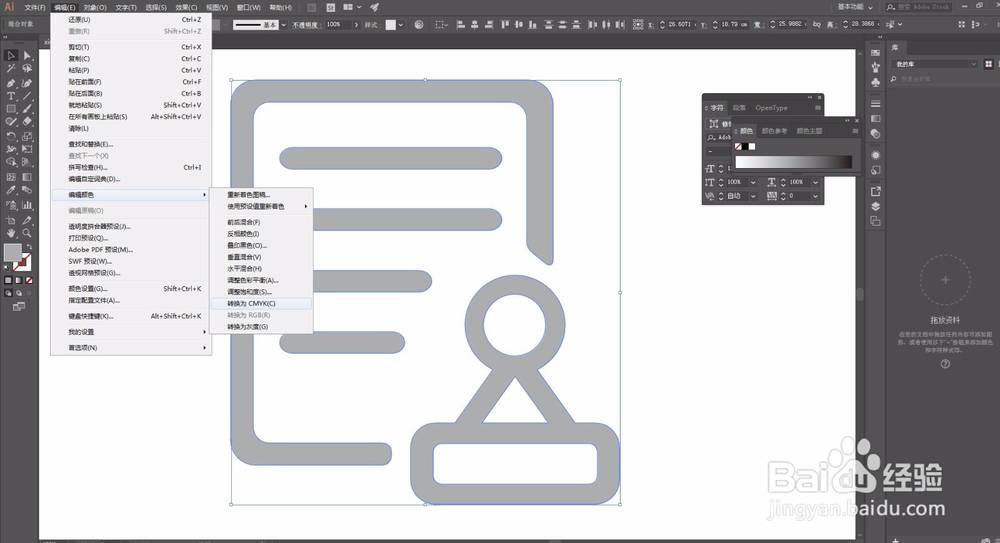Toggle constrain width and height proportions link
This screenshot has width=1000, height=543.
817,25
